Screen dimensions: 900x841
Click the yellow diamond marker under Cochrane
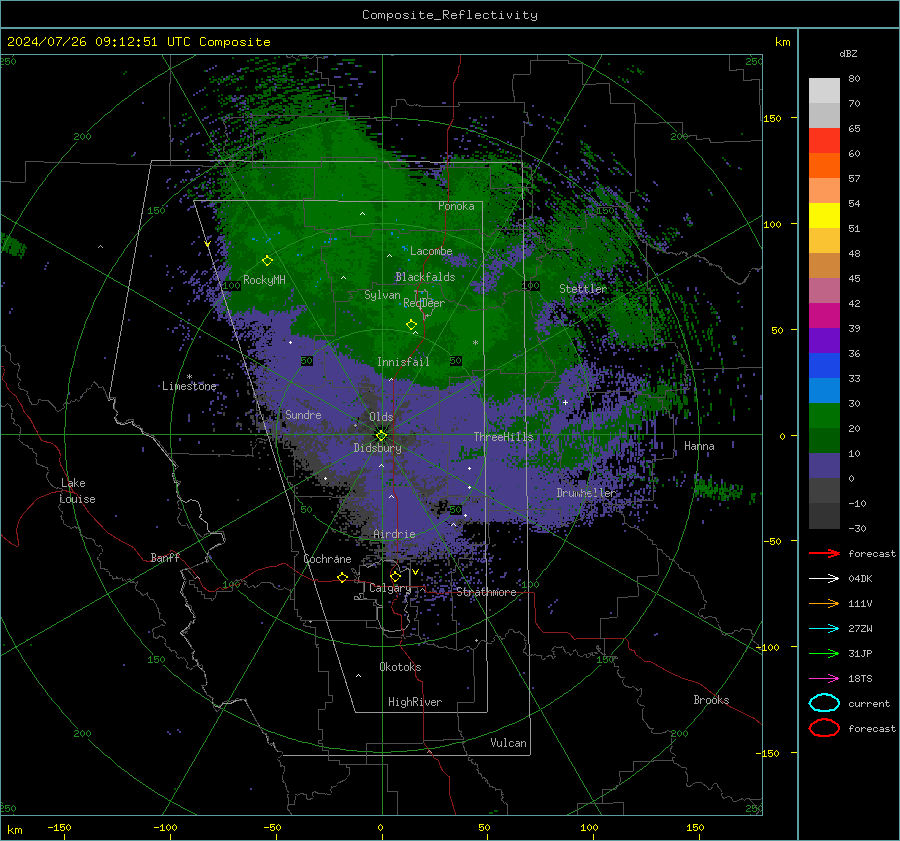click(342, 577)
